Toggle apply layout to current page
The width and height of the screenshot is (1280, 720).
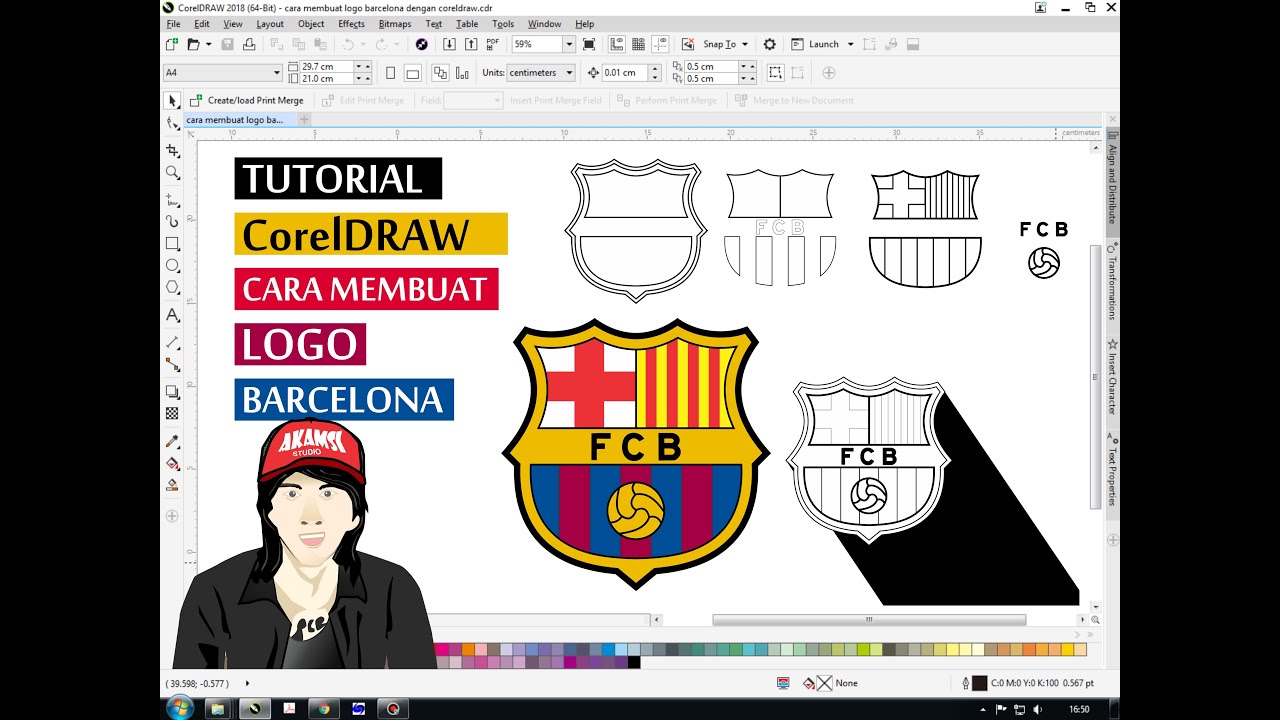click(462, 73)
